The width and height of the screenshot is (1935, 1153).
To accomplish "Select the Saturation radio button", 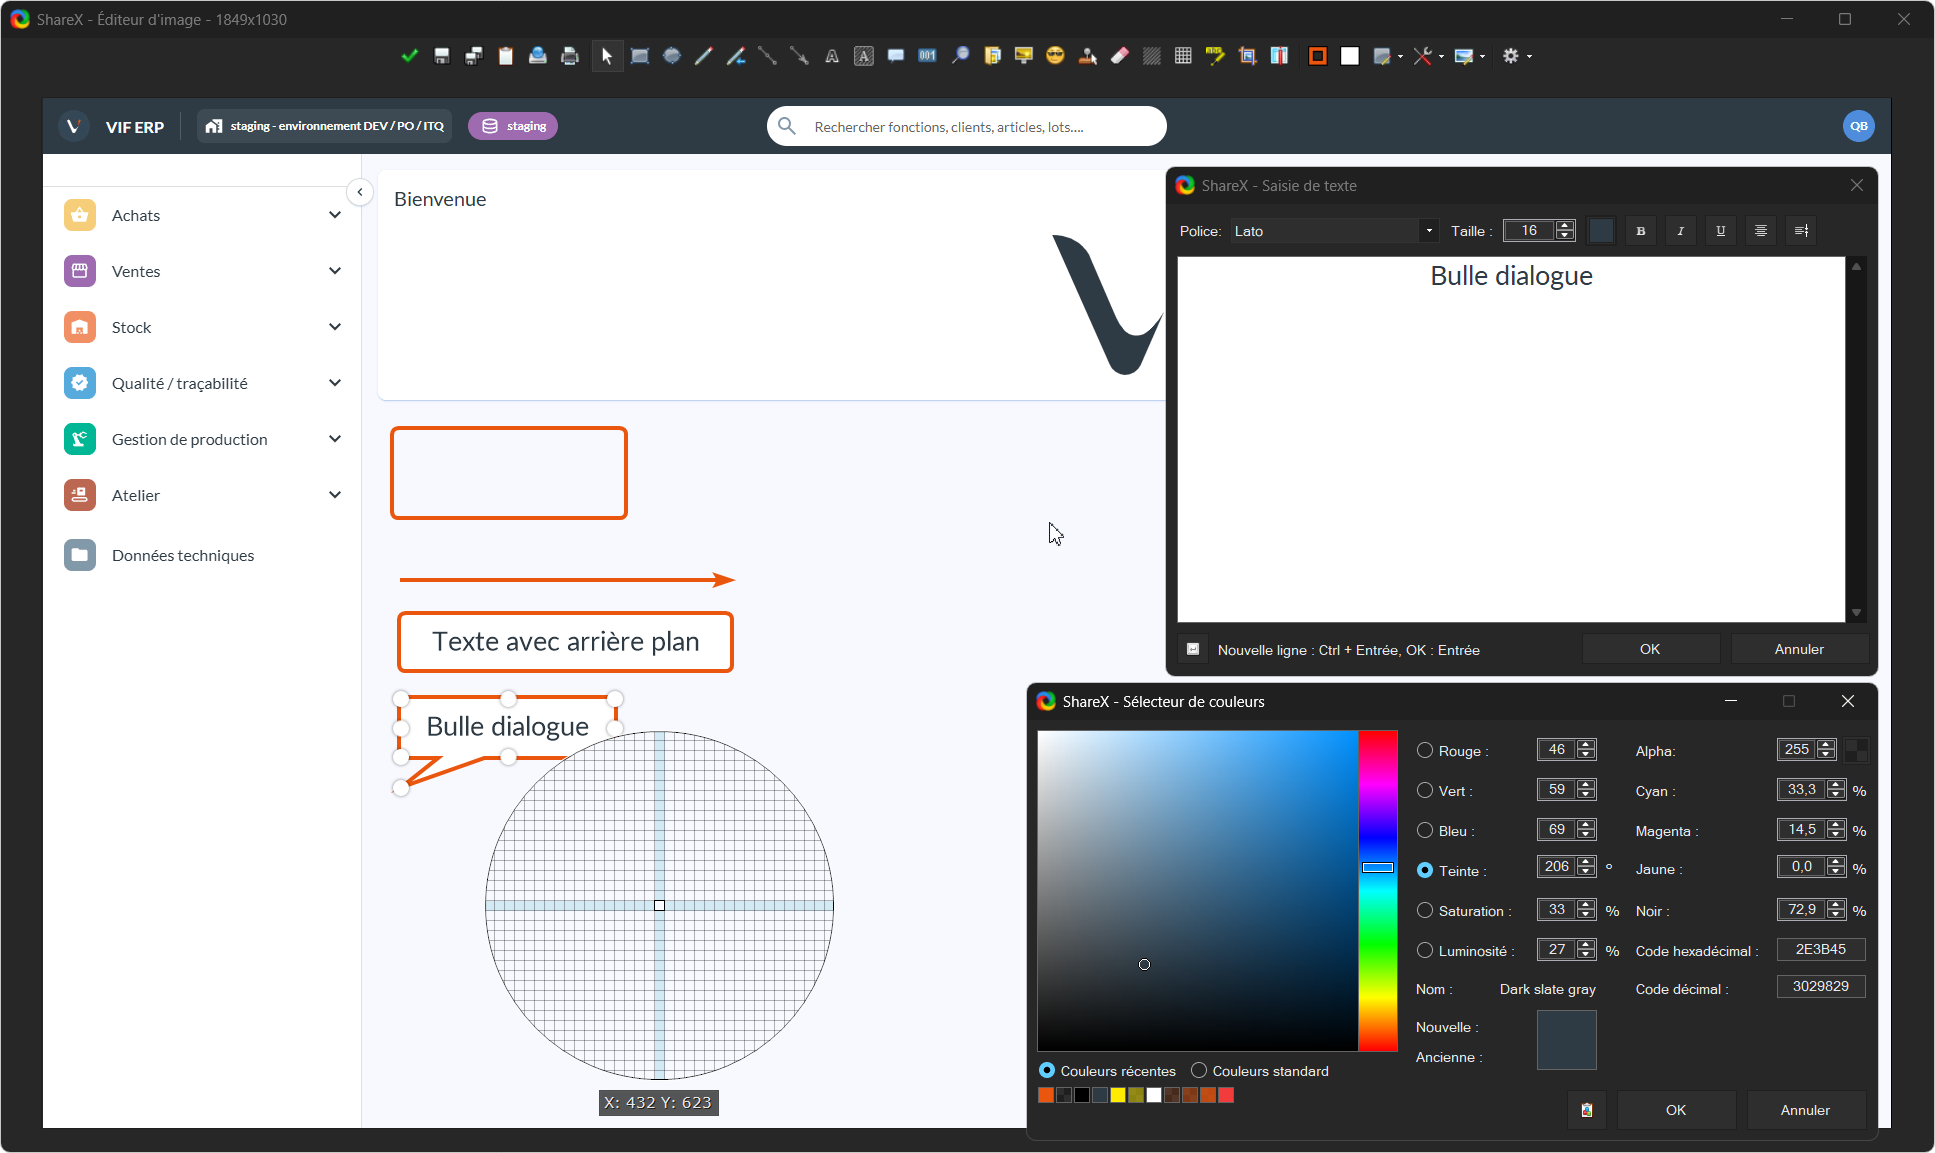I will pyautogui.click(x=1425, y=910).
